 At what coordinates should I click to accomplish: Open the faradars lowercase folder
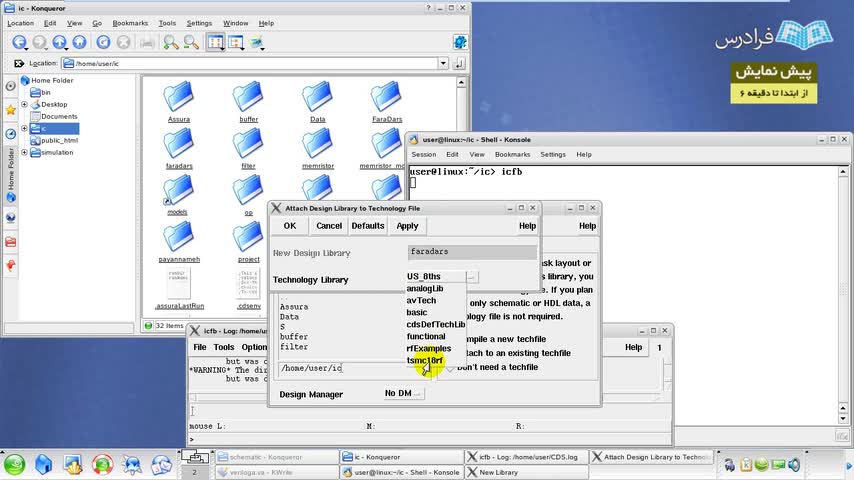tap(179, 148)
